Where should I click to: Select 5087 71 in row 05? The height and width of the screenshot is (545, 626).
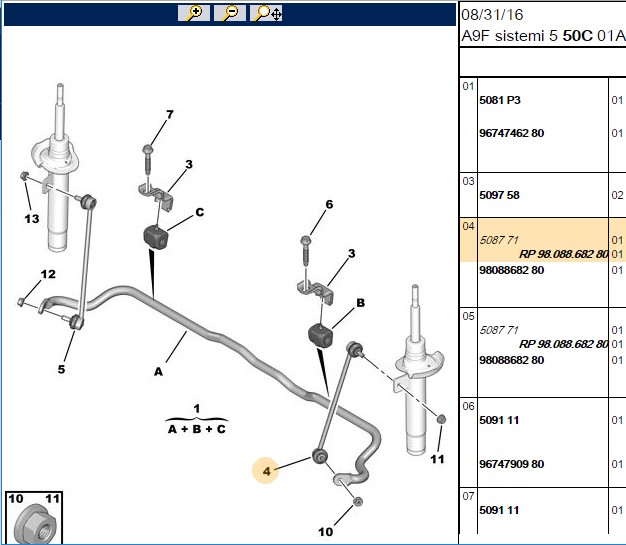tap(499, 330)
